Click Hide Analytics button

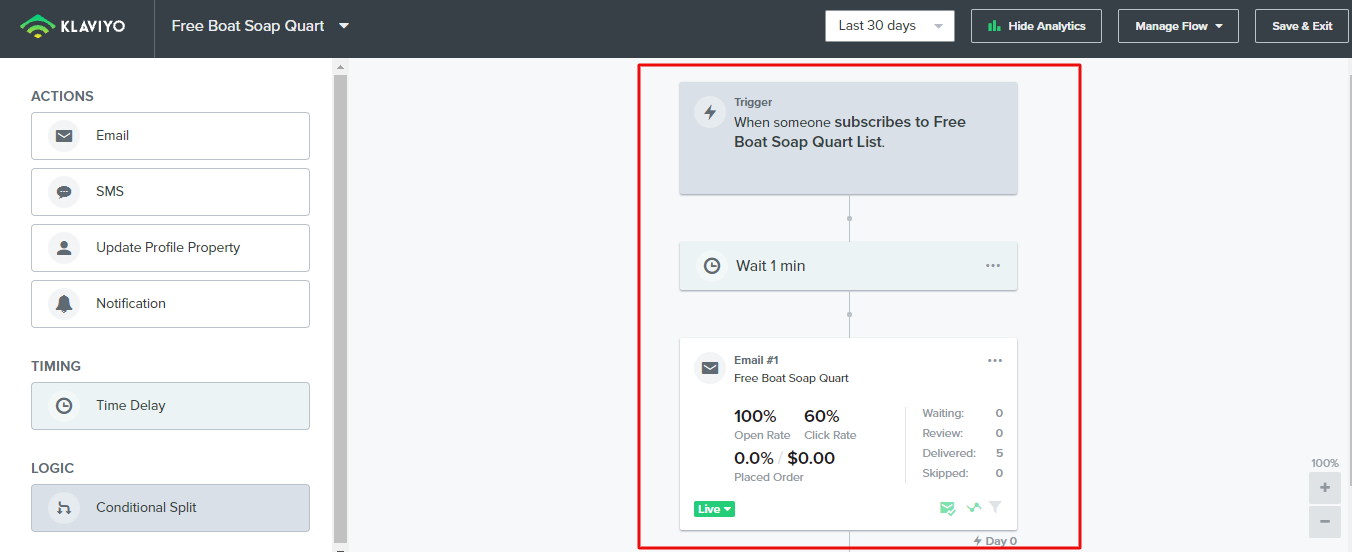click(1036, 26)
